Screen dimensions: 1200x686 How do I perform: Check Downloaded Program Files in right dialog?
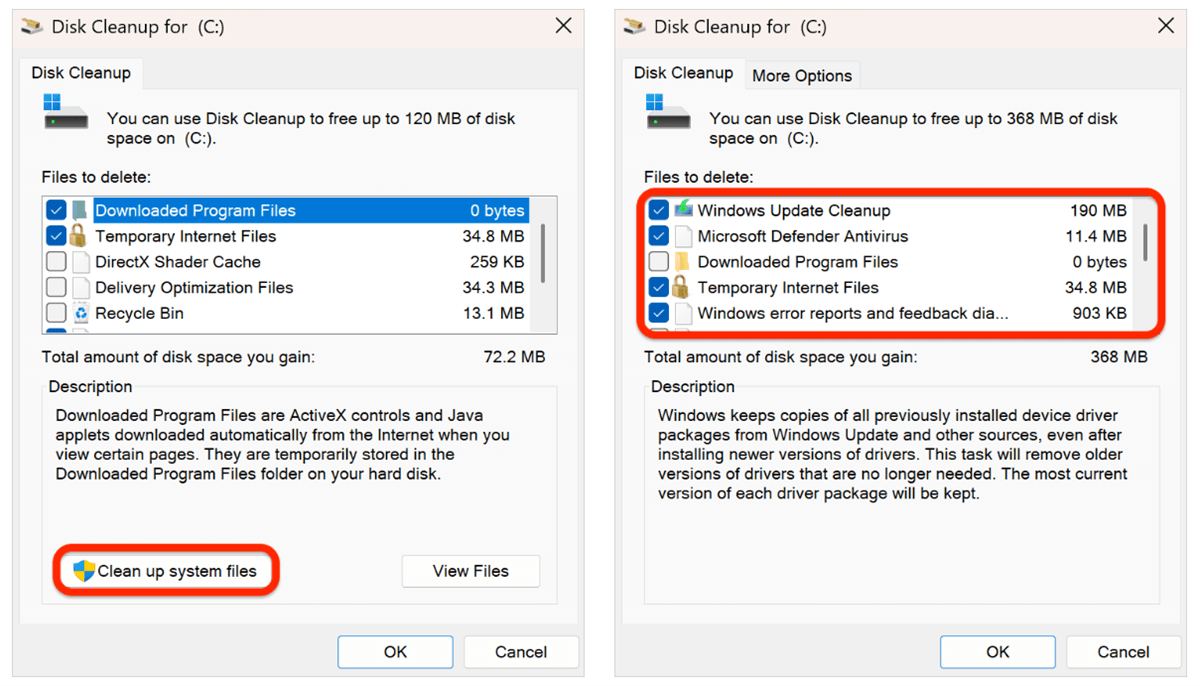658,262
